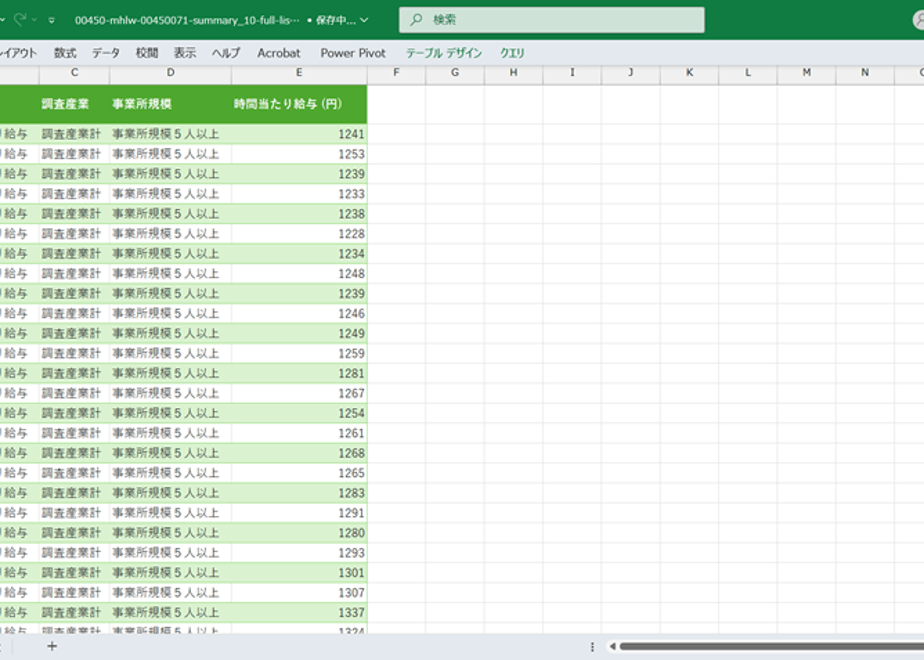Image resolution: width=924 pixels, height=660 pixels.
Task: Expand the file name save-status dropdown
Action: (x=364, y=20)
